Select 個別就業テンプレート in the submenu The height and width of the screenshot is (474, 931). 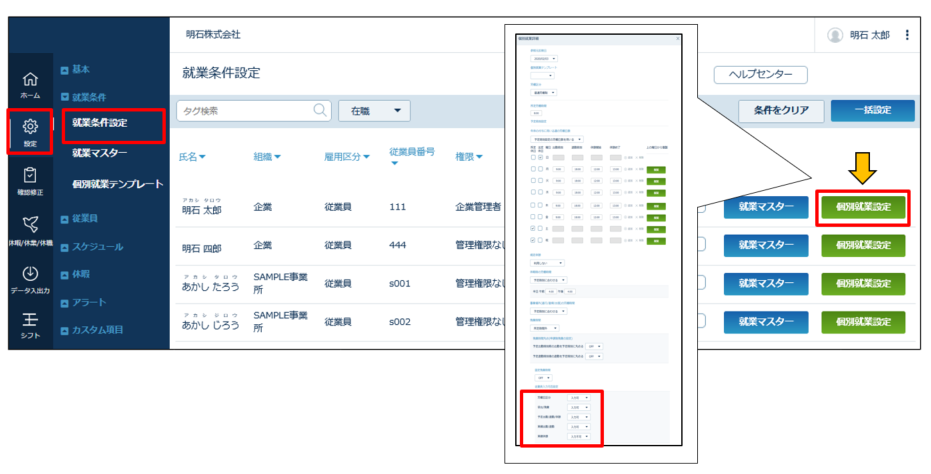point(118,184)
